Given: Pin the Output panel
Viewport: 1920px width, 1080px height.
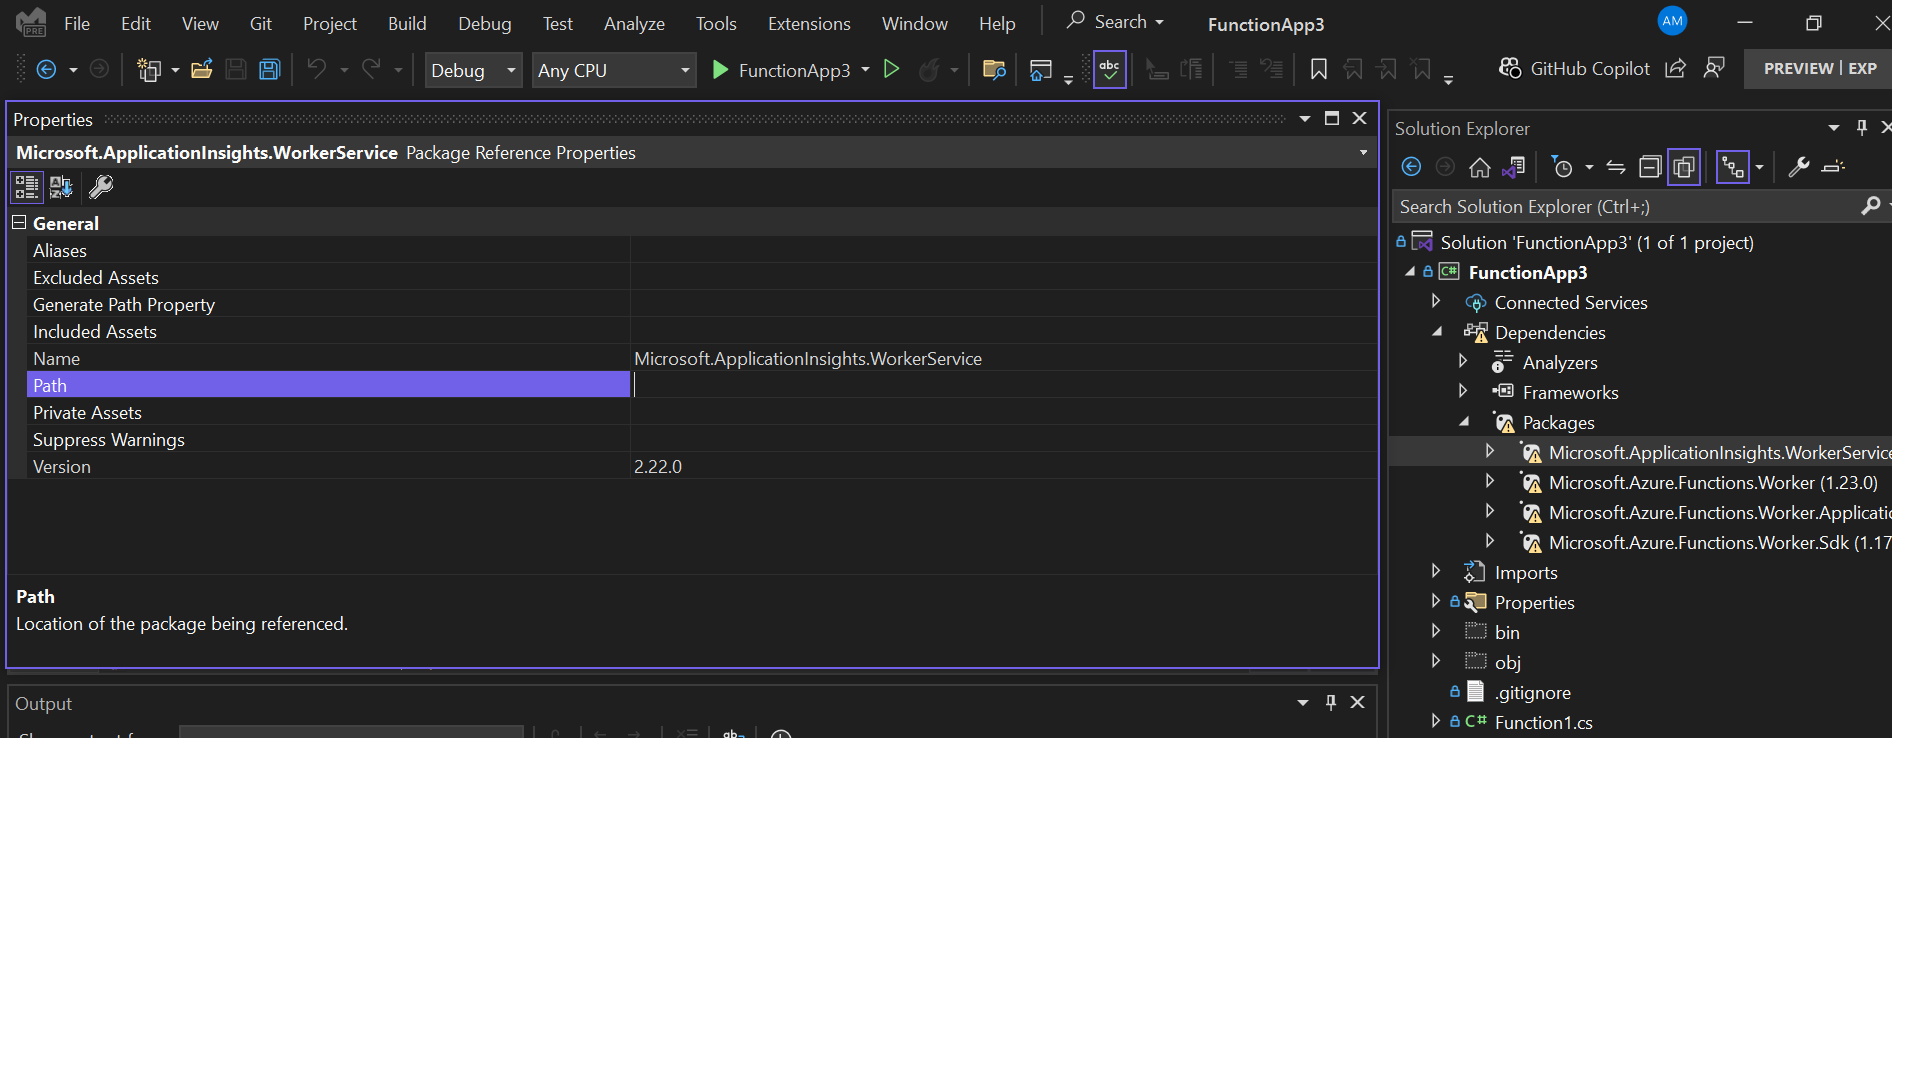Looking at the screenshot, I should click(1330, 703).
